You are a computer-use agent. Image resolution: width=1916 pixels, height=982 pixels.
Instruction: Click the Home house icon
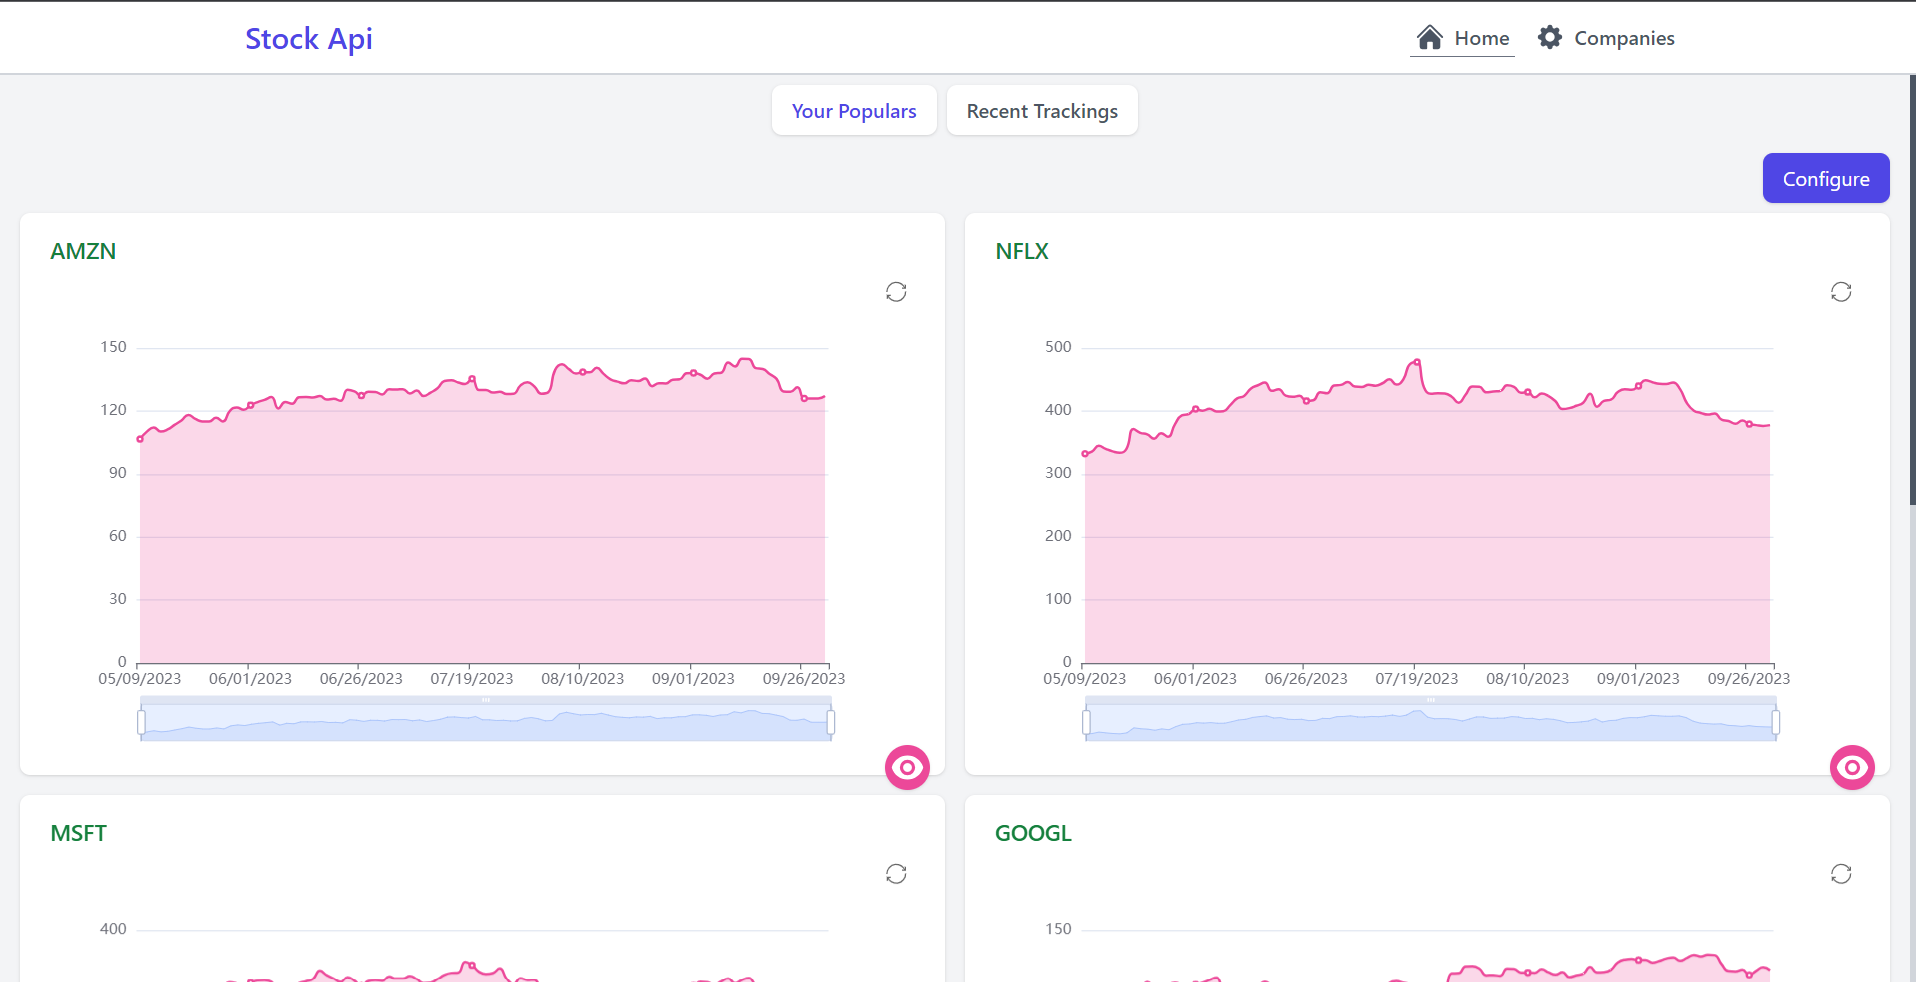[1430, 38]
